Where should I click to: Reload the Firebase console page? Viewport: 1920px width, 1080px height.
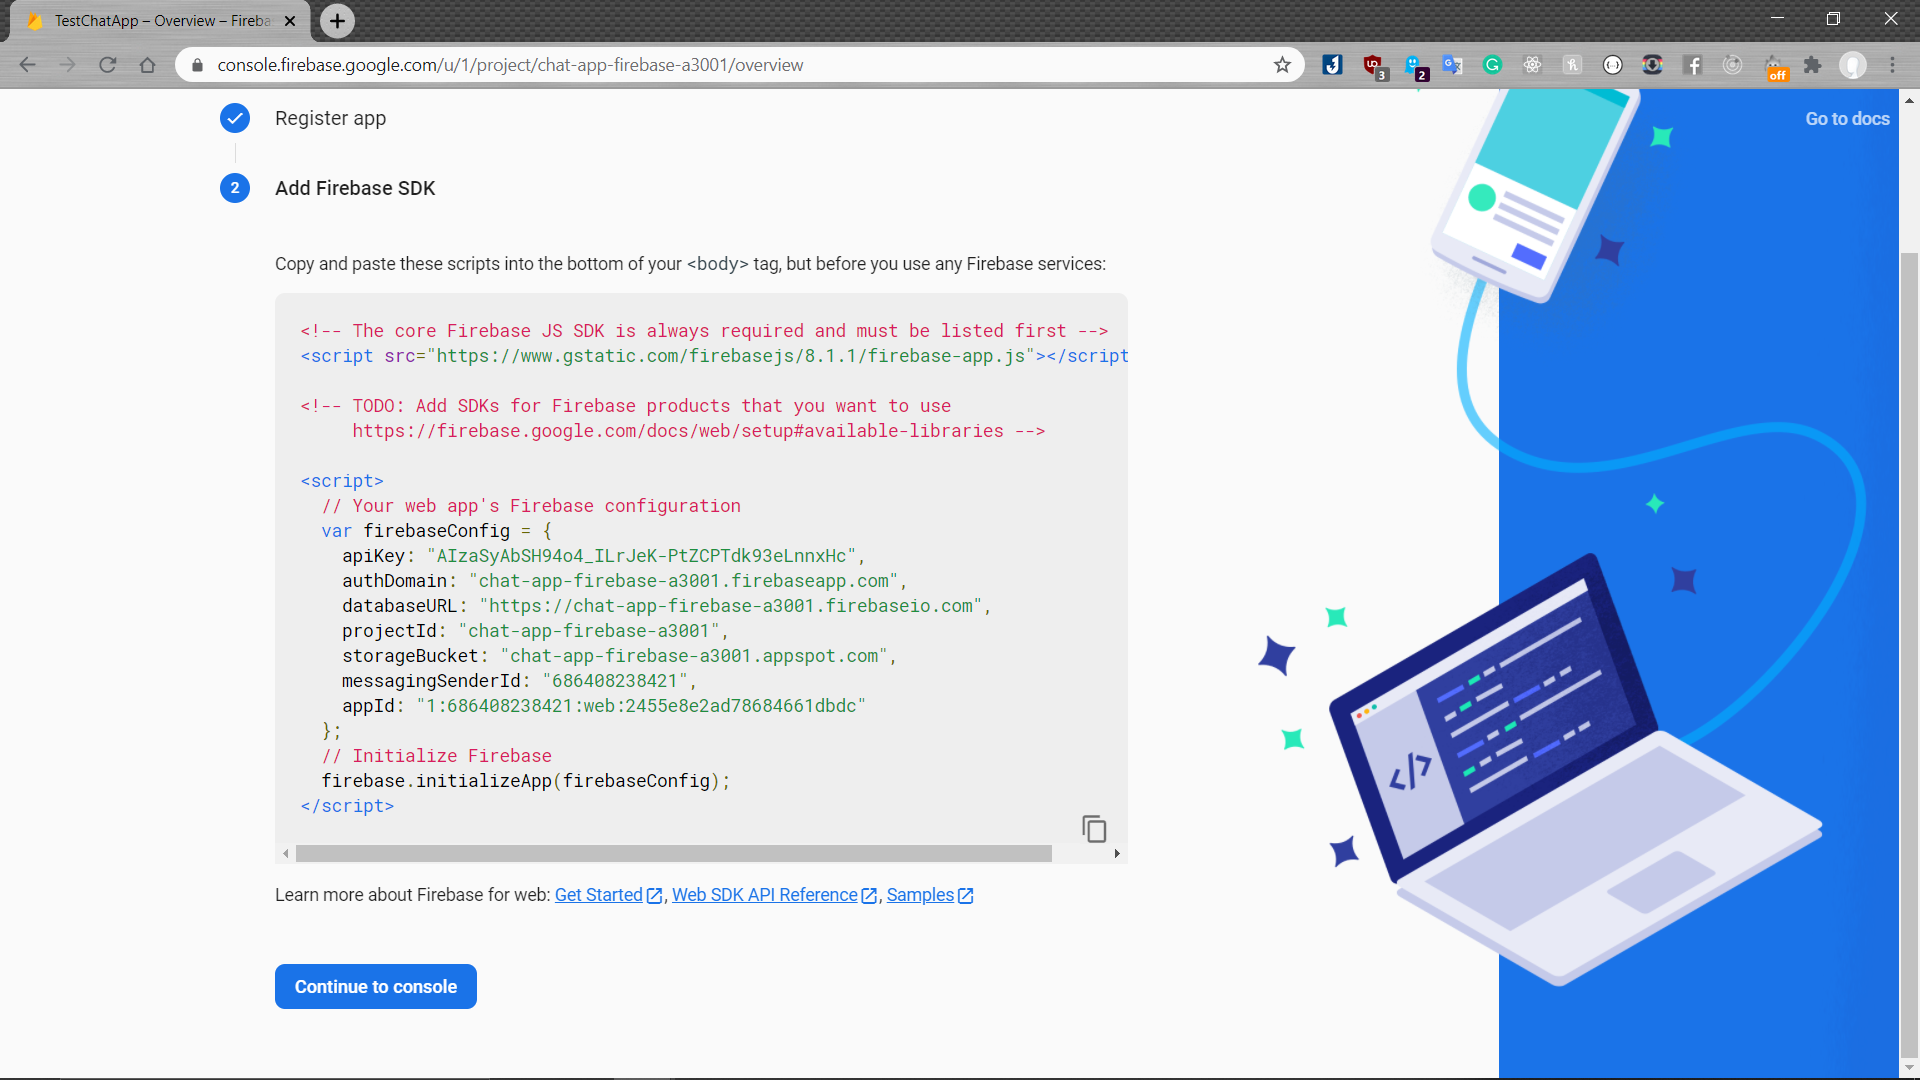click(107, 65)
